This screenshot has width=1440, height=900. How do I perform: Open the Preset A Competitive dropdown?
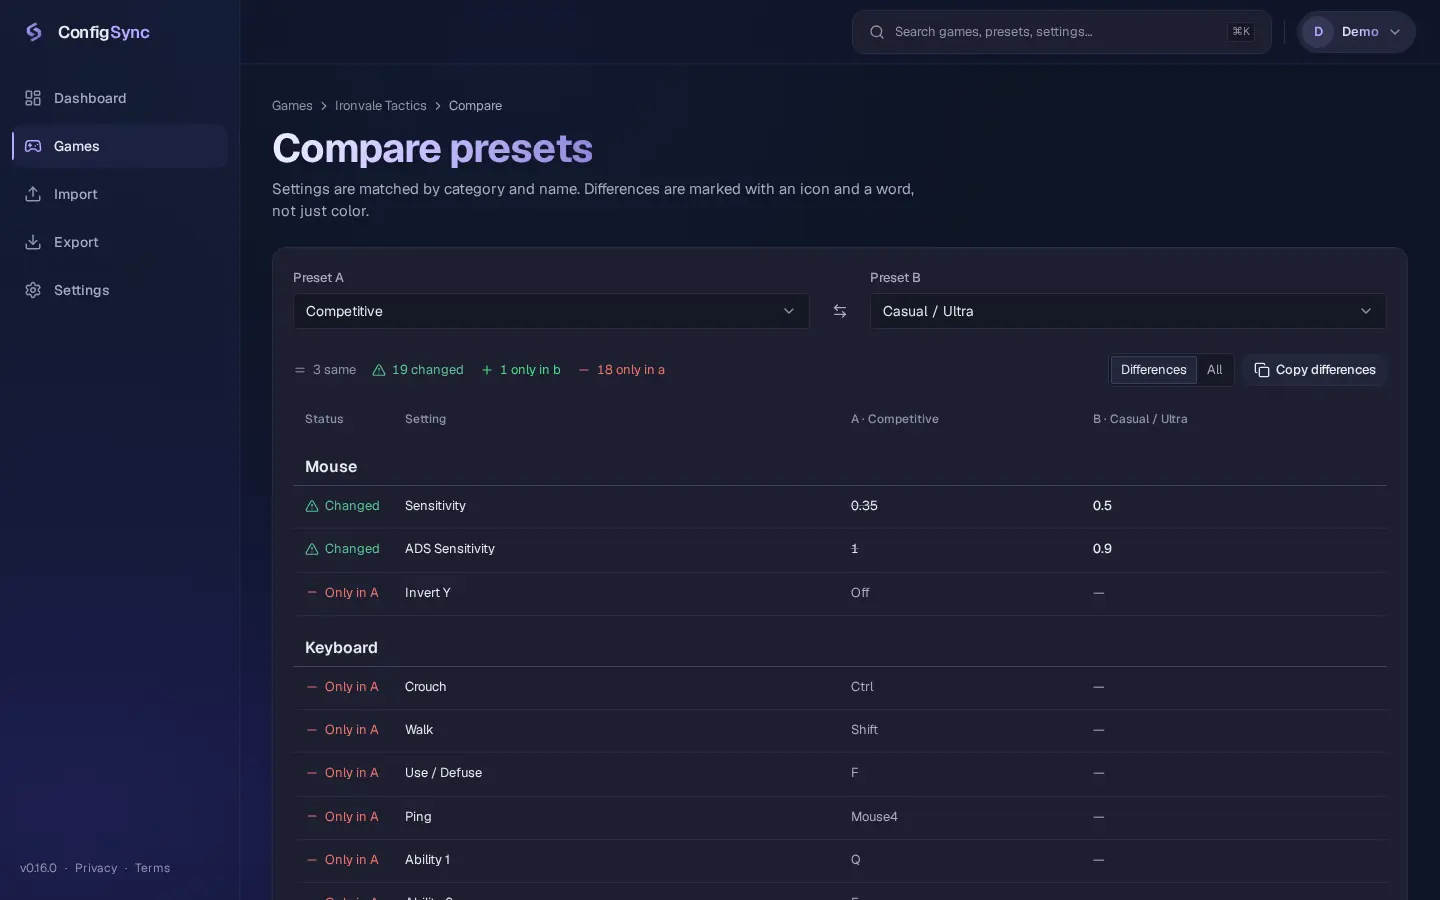[x=551, y=311]
